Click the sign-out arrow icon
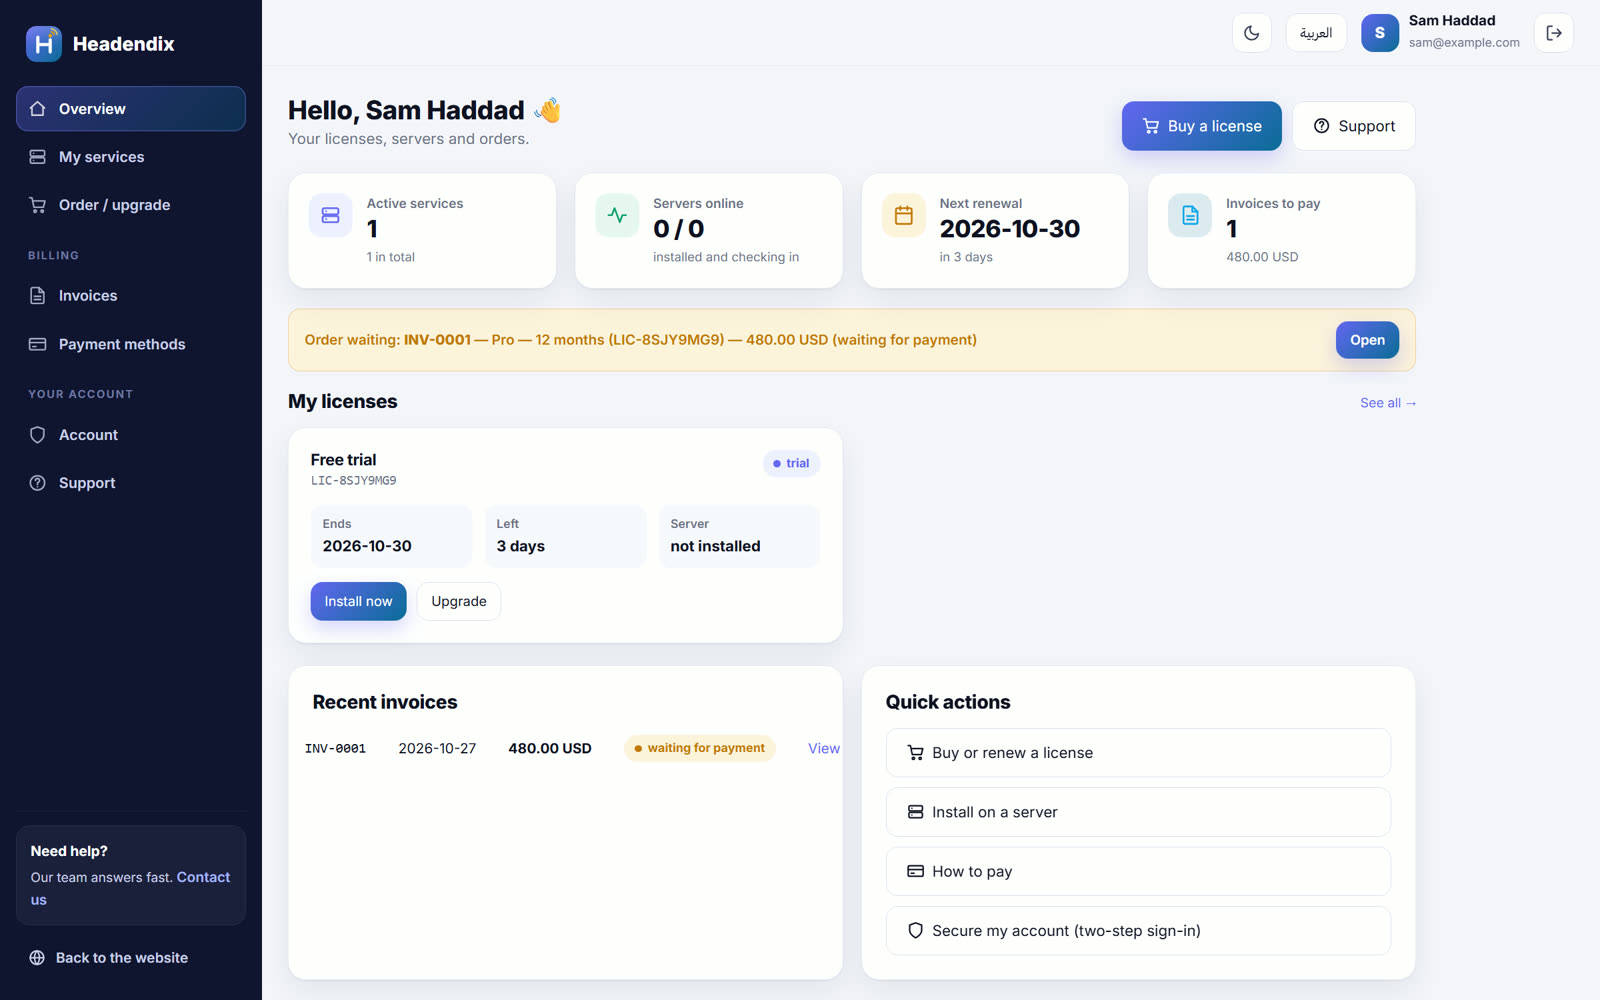 point(1554,33)
